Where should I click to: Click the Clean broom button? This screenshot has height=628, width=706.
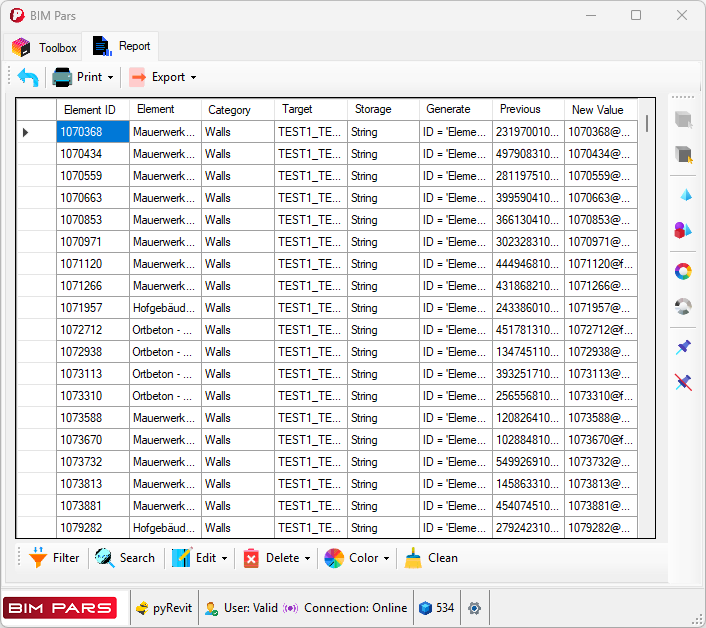coord(431,558)
